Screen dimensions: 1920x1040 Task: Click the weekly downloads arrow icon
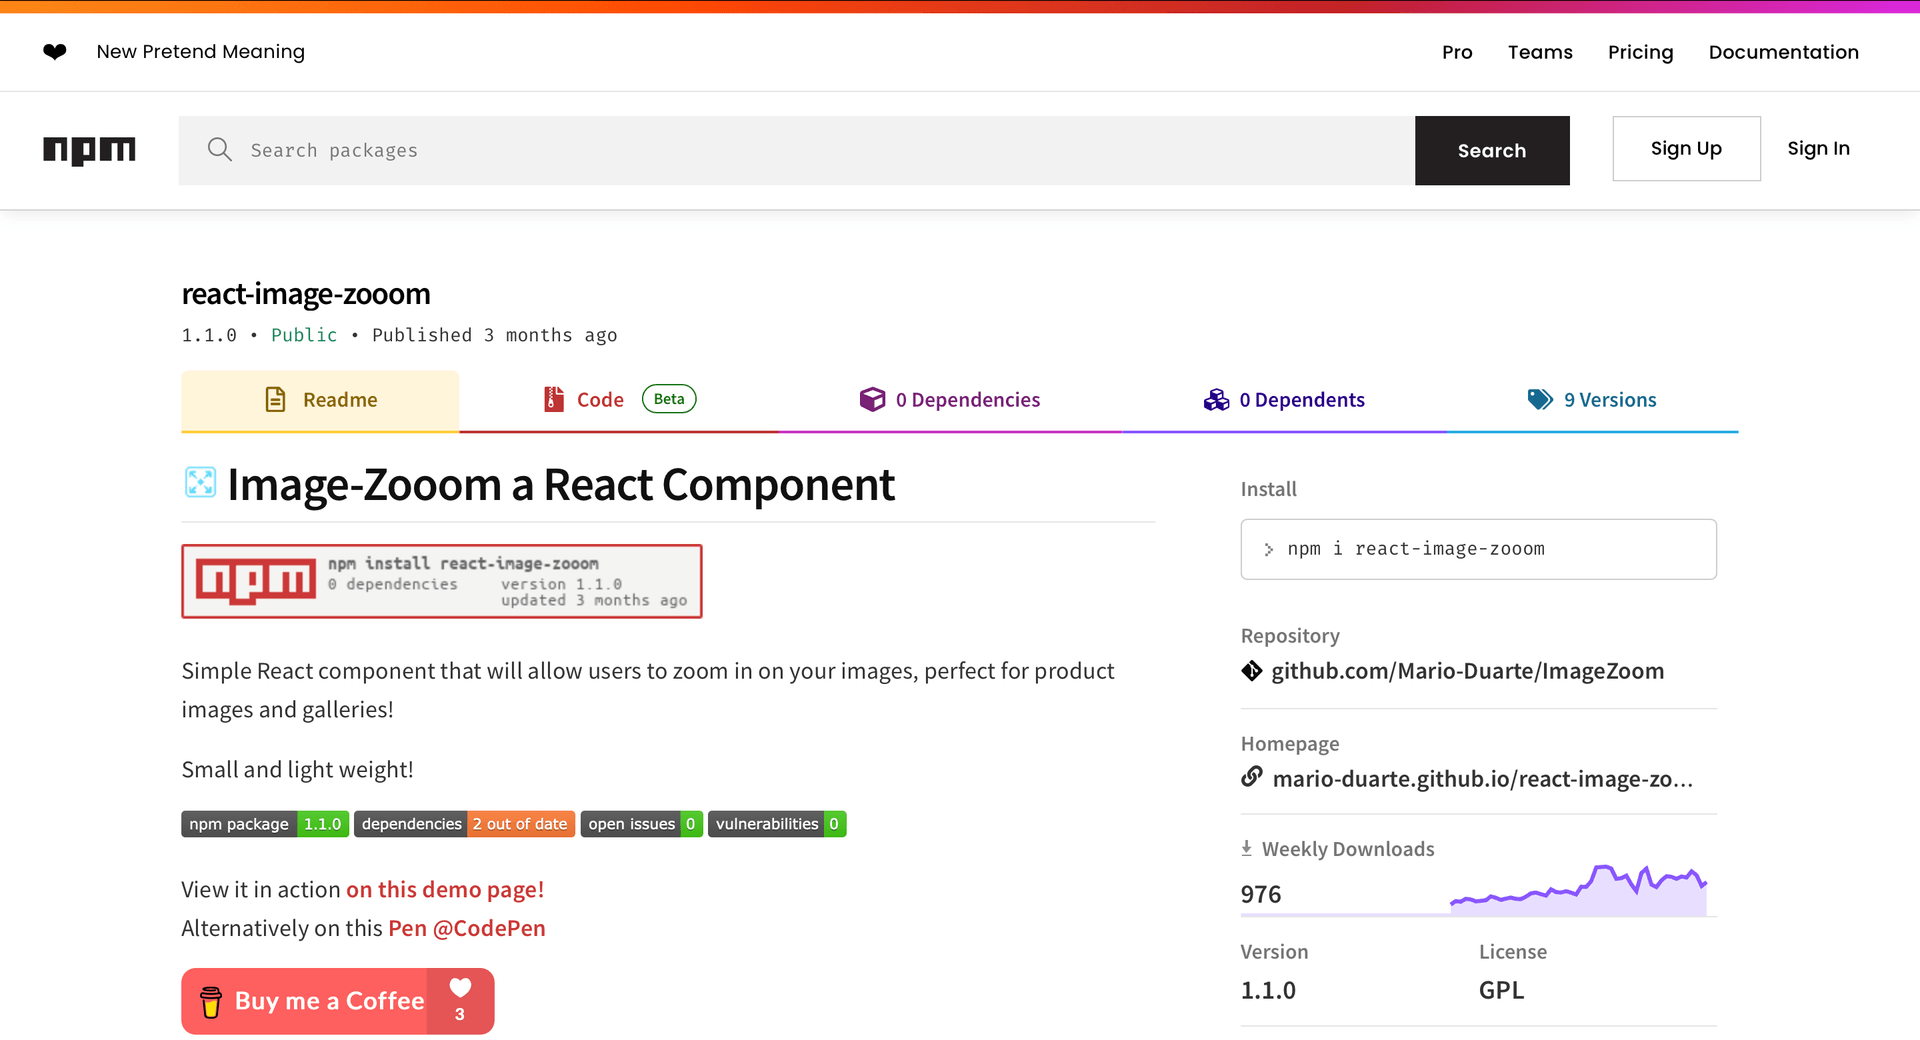pyautogui.click(x=1246, y=848)
